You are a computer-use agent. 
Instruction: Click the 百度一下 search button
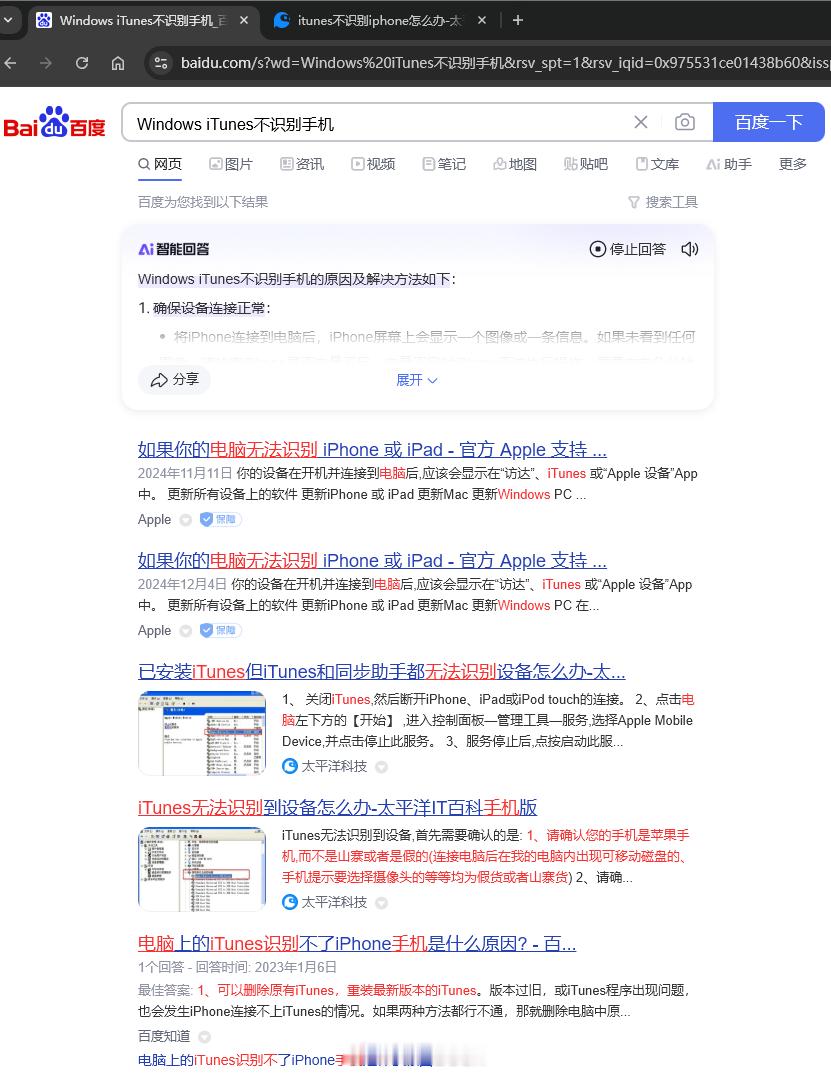pos(769,123)
